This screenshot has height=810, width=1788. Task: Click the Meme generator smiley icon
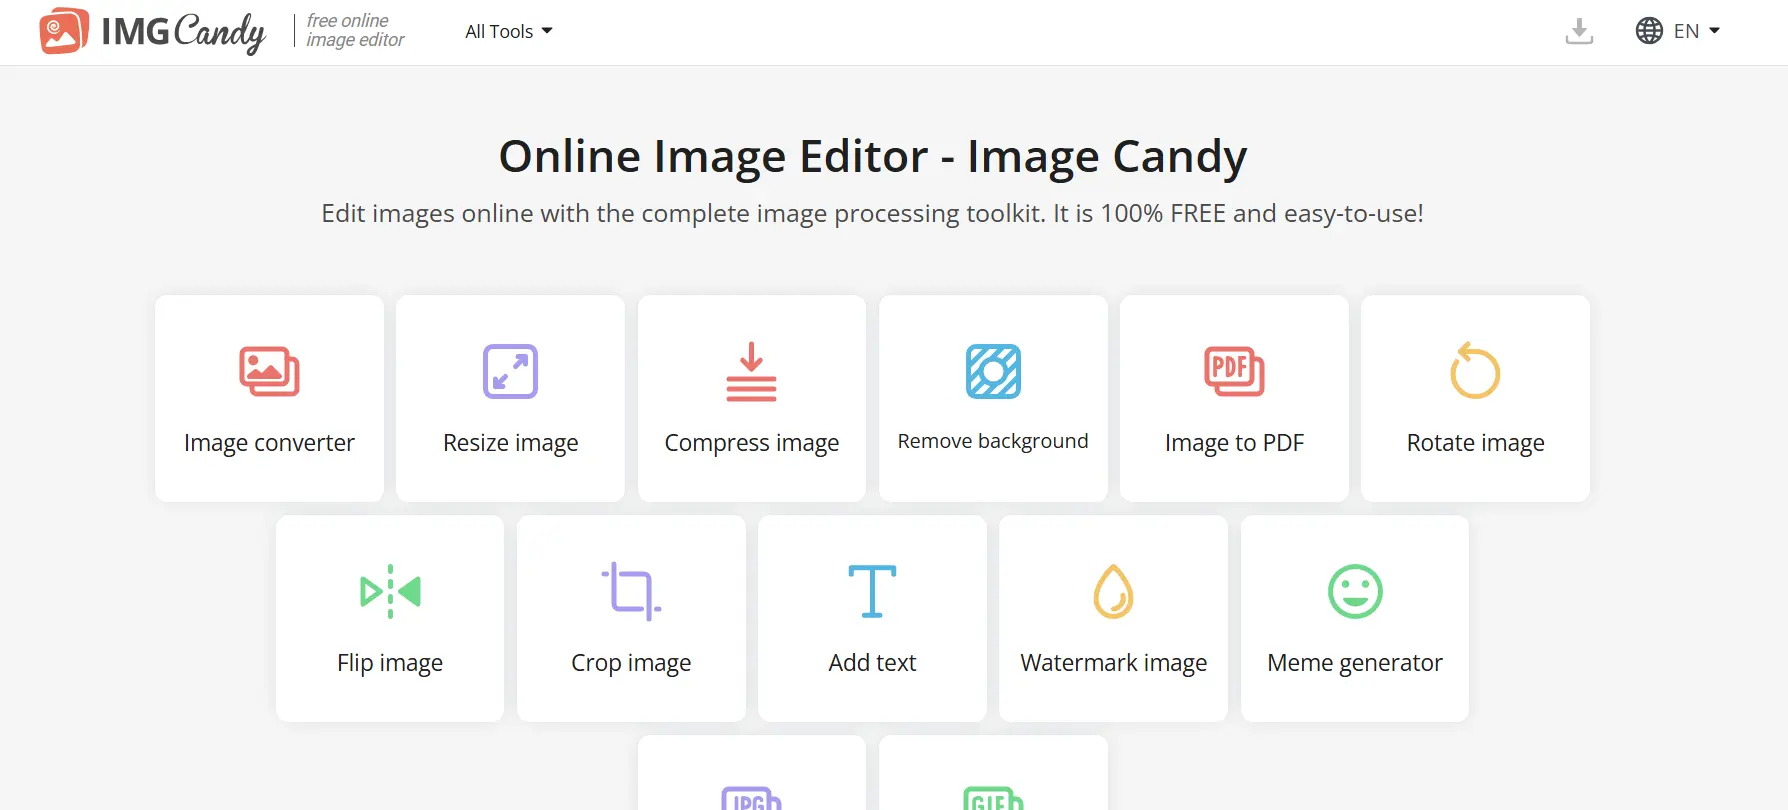1355,591
